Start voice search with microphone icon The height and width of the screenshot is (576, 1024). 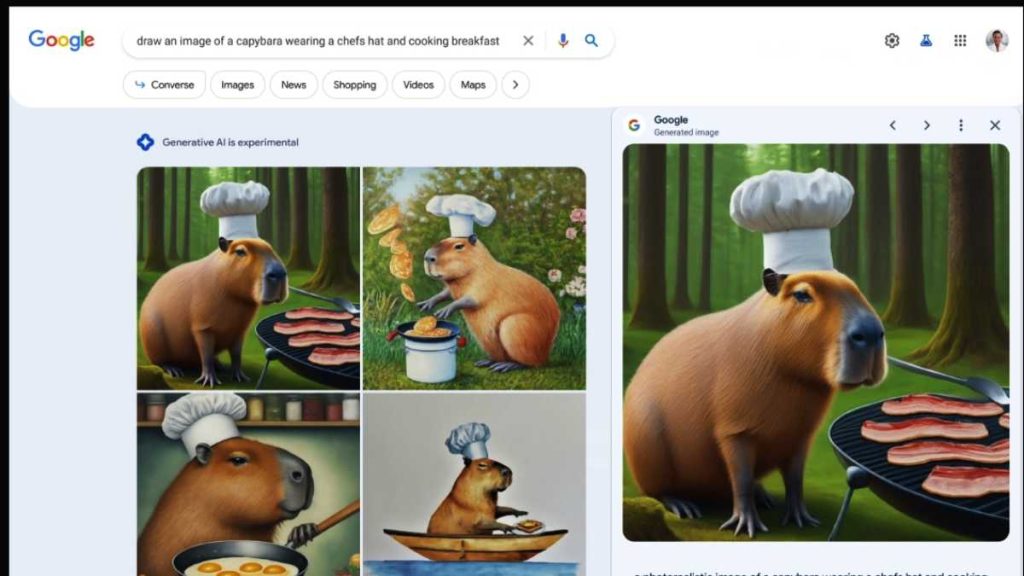[x=563, y=41]
